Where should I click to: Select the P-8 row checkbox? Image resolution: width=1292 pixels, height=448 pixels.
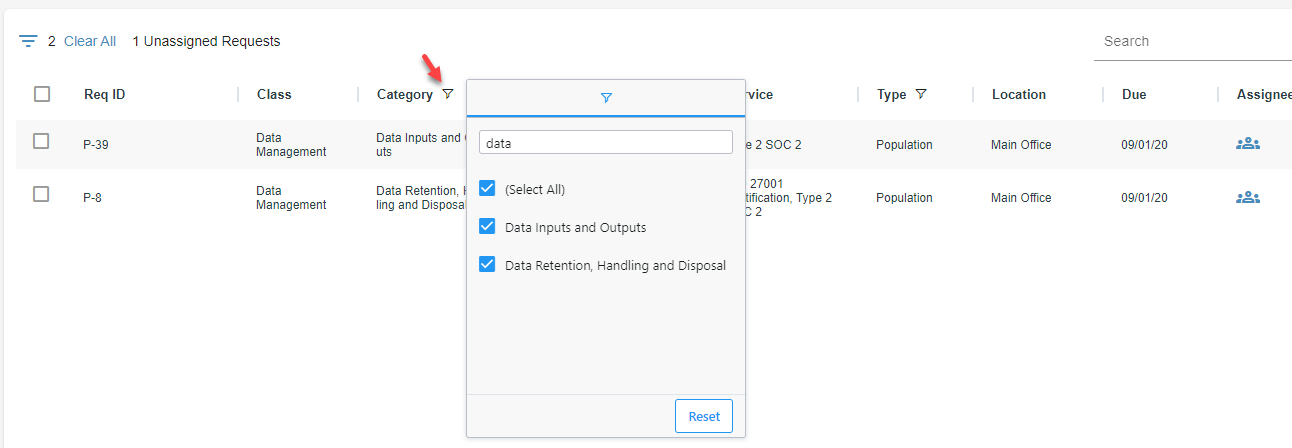click(41, 194)
